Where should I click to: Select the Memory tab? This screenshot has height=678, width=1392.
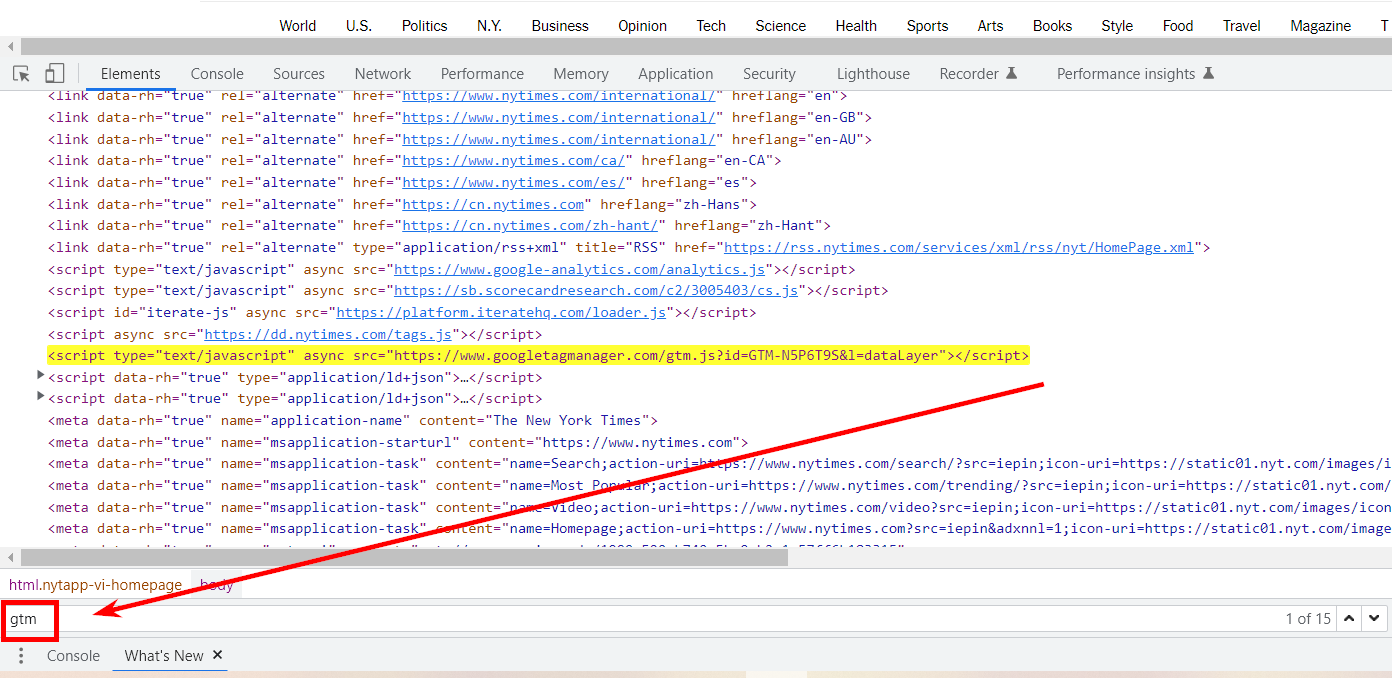click(x=581, y=74)
